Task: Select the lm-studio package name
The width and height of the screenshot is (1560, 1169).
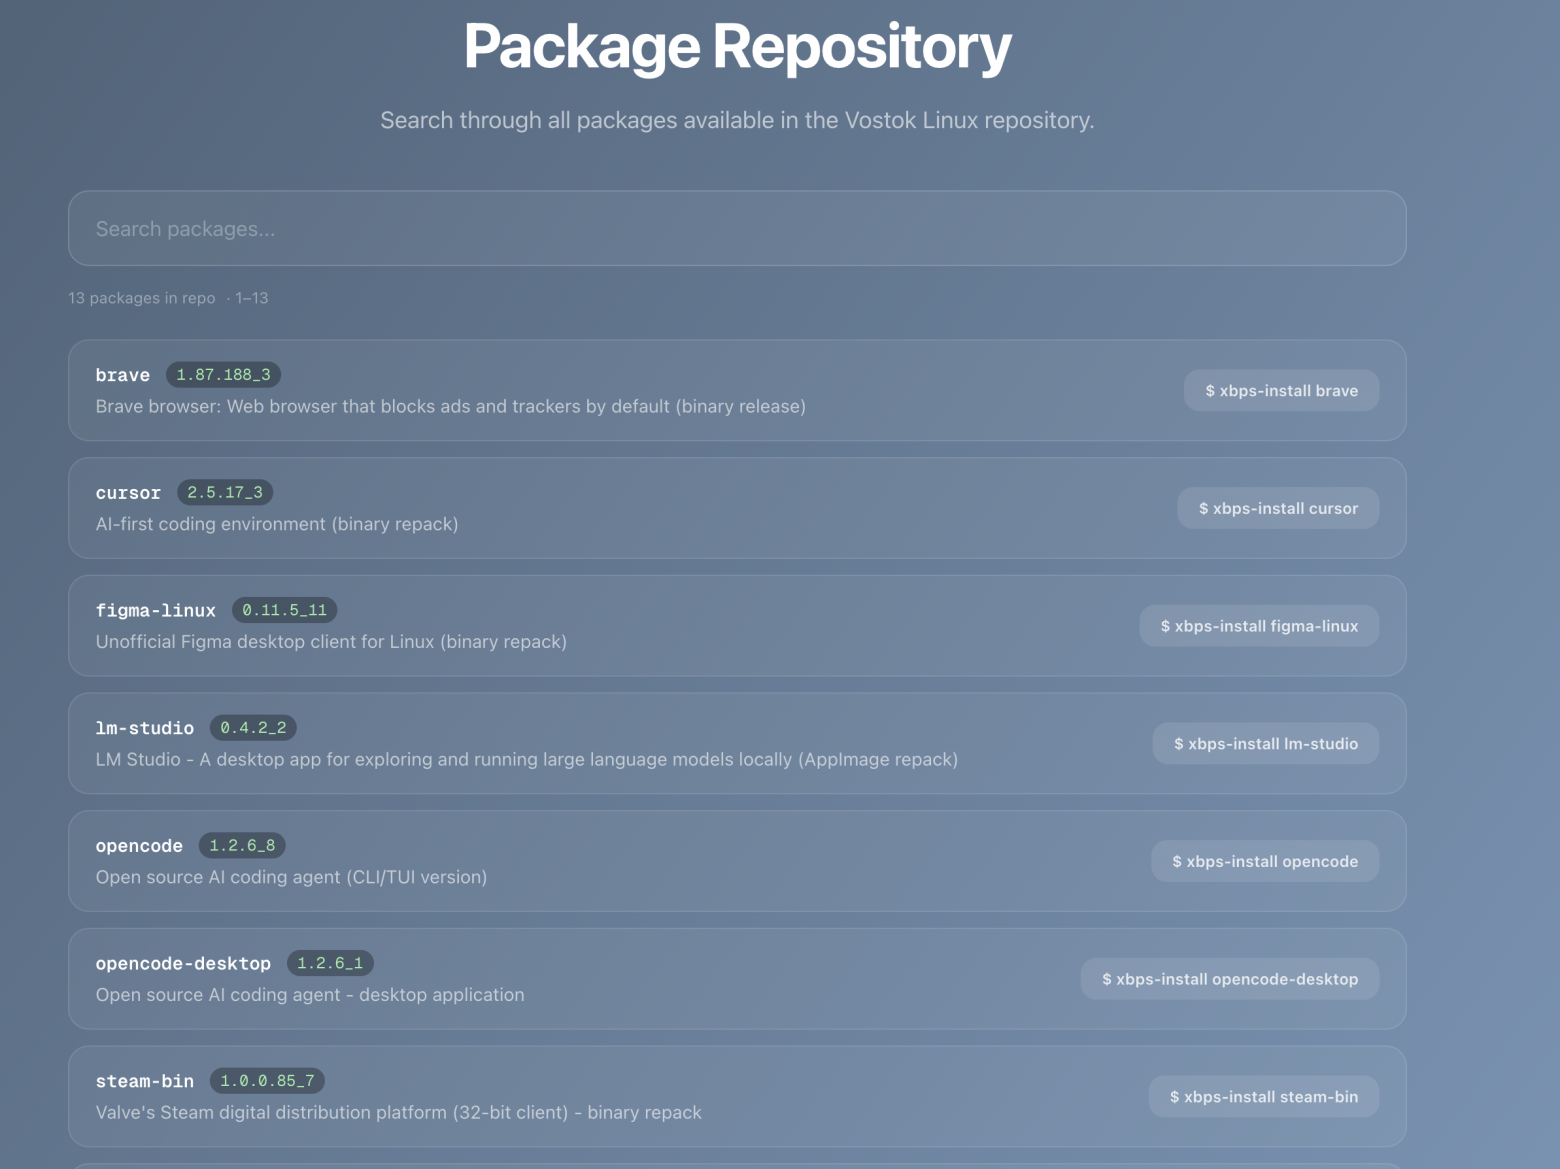Action: click(x=145, y=728)
